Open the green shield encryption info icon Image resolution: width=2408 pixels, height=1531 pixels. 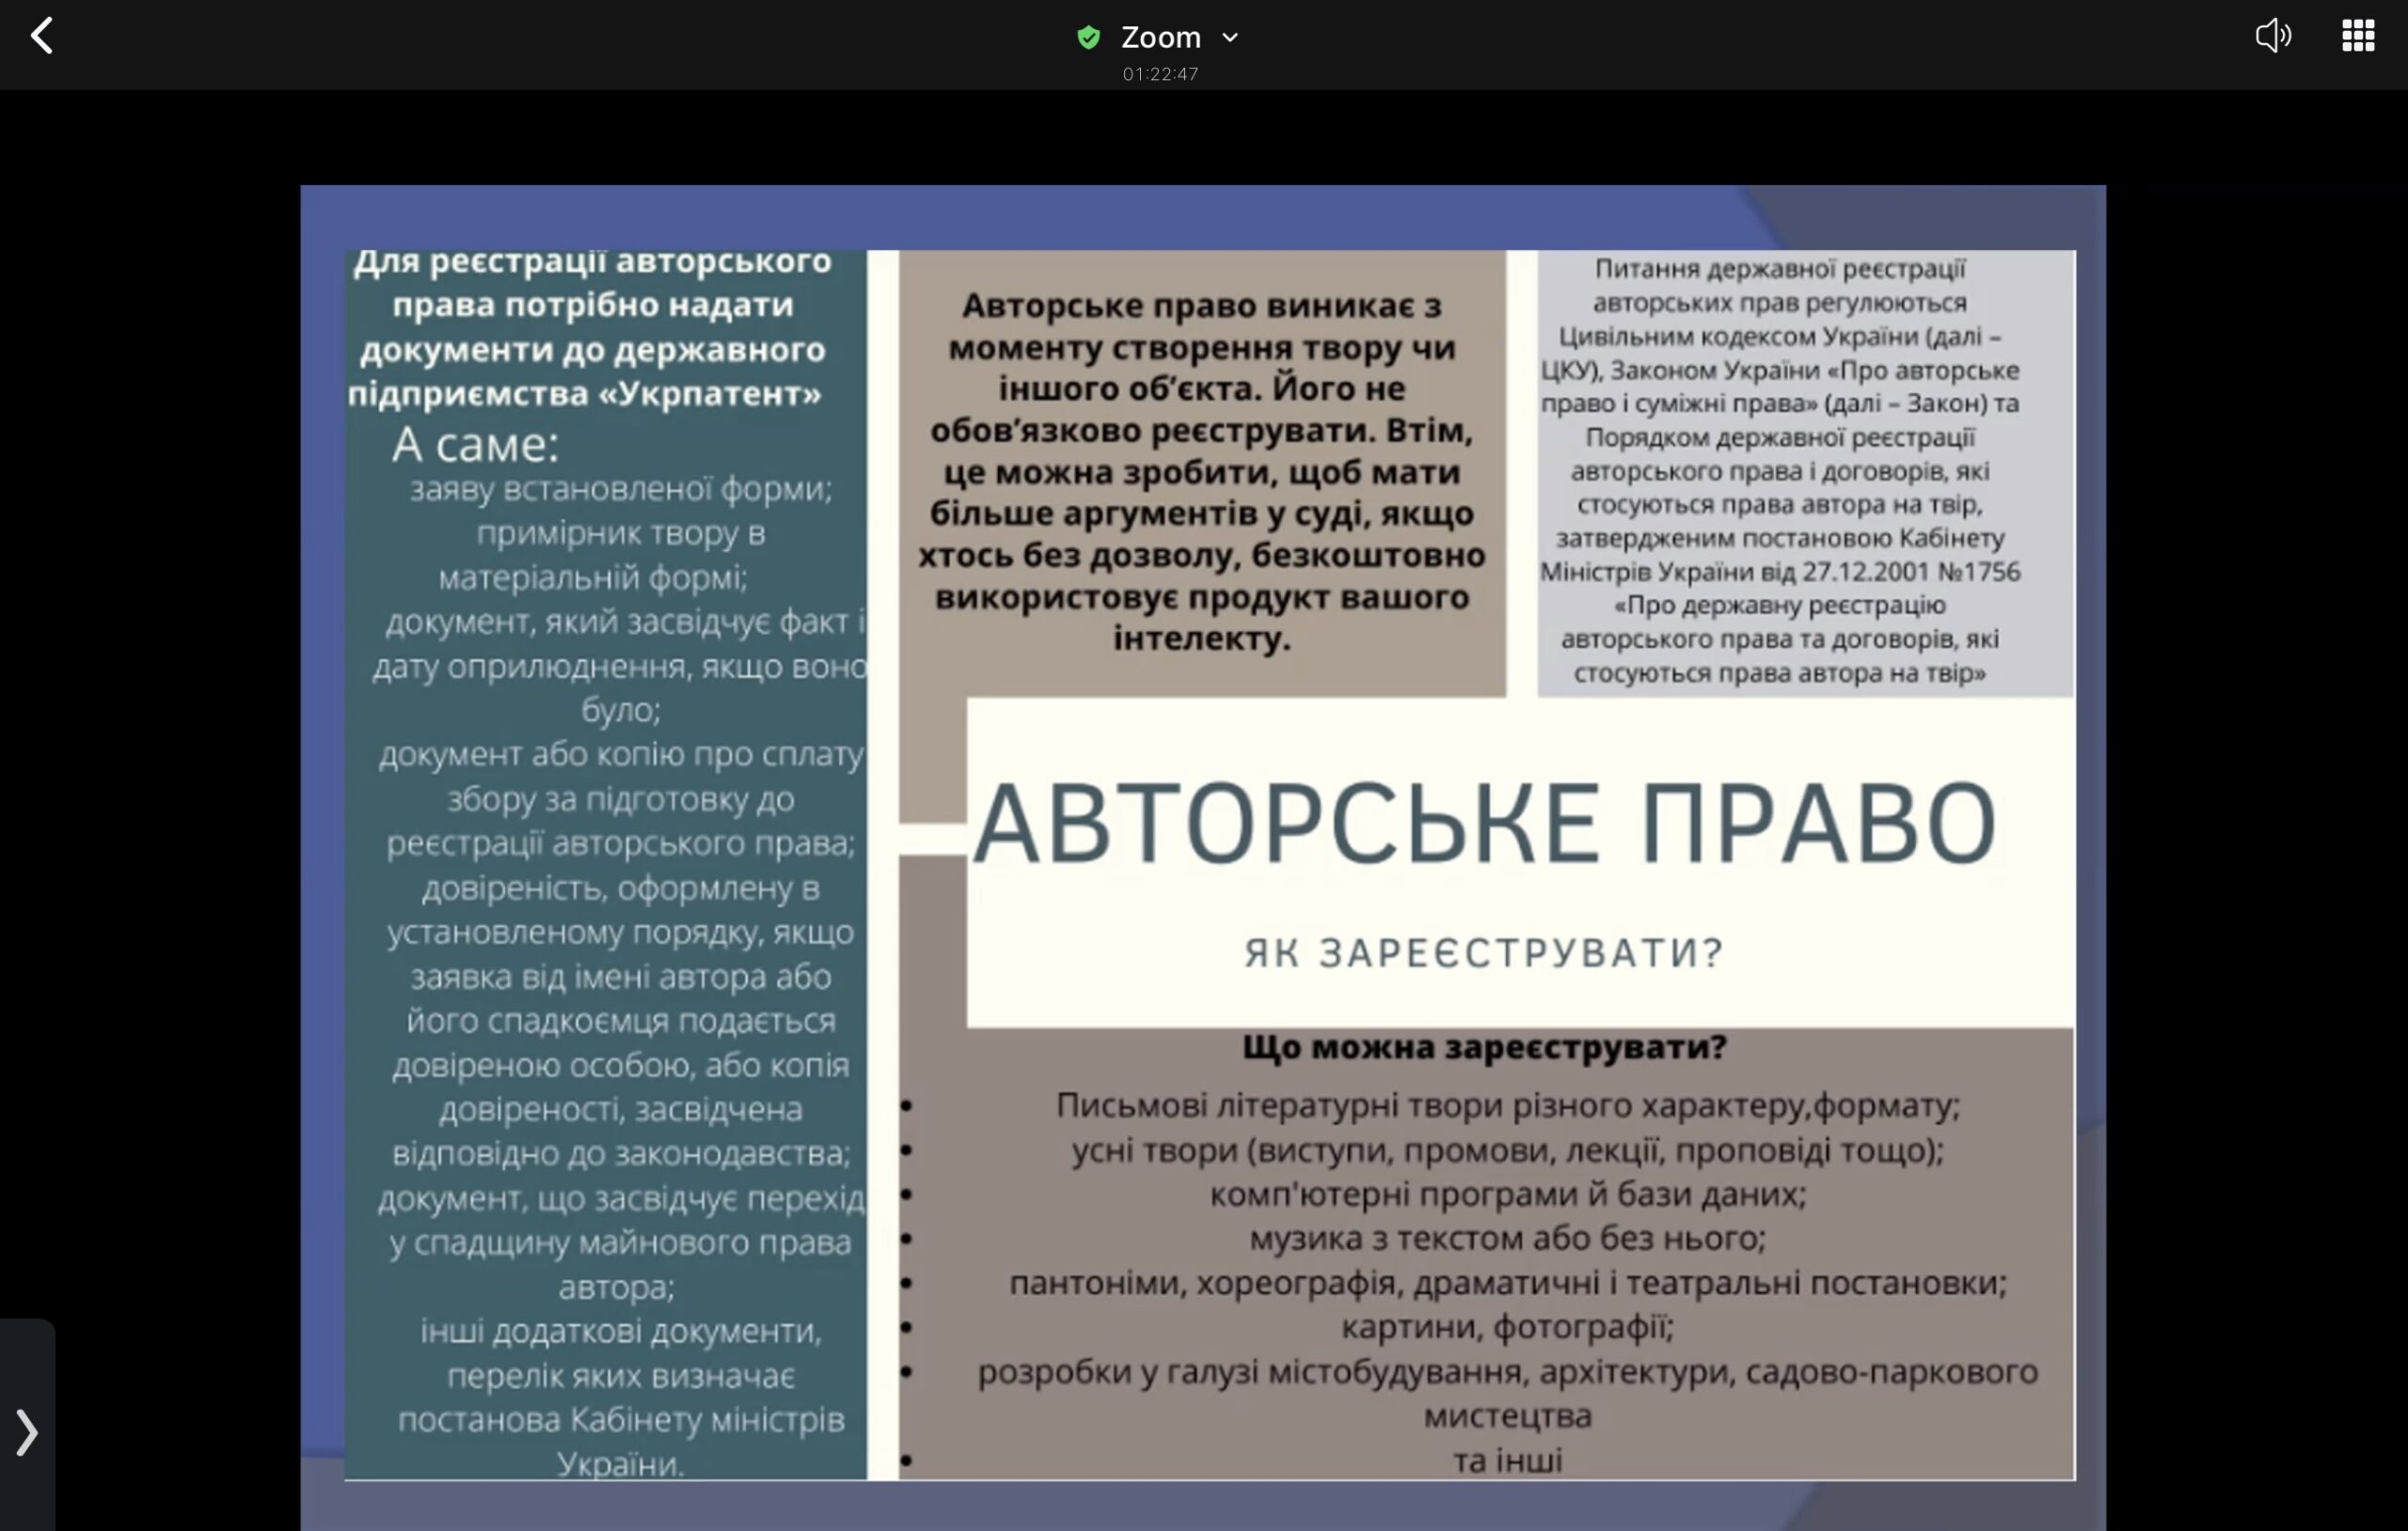click(1088, 37)
